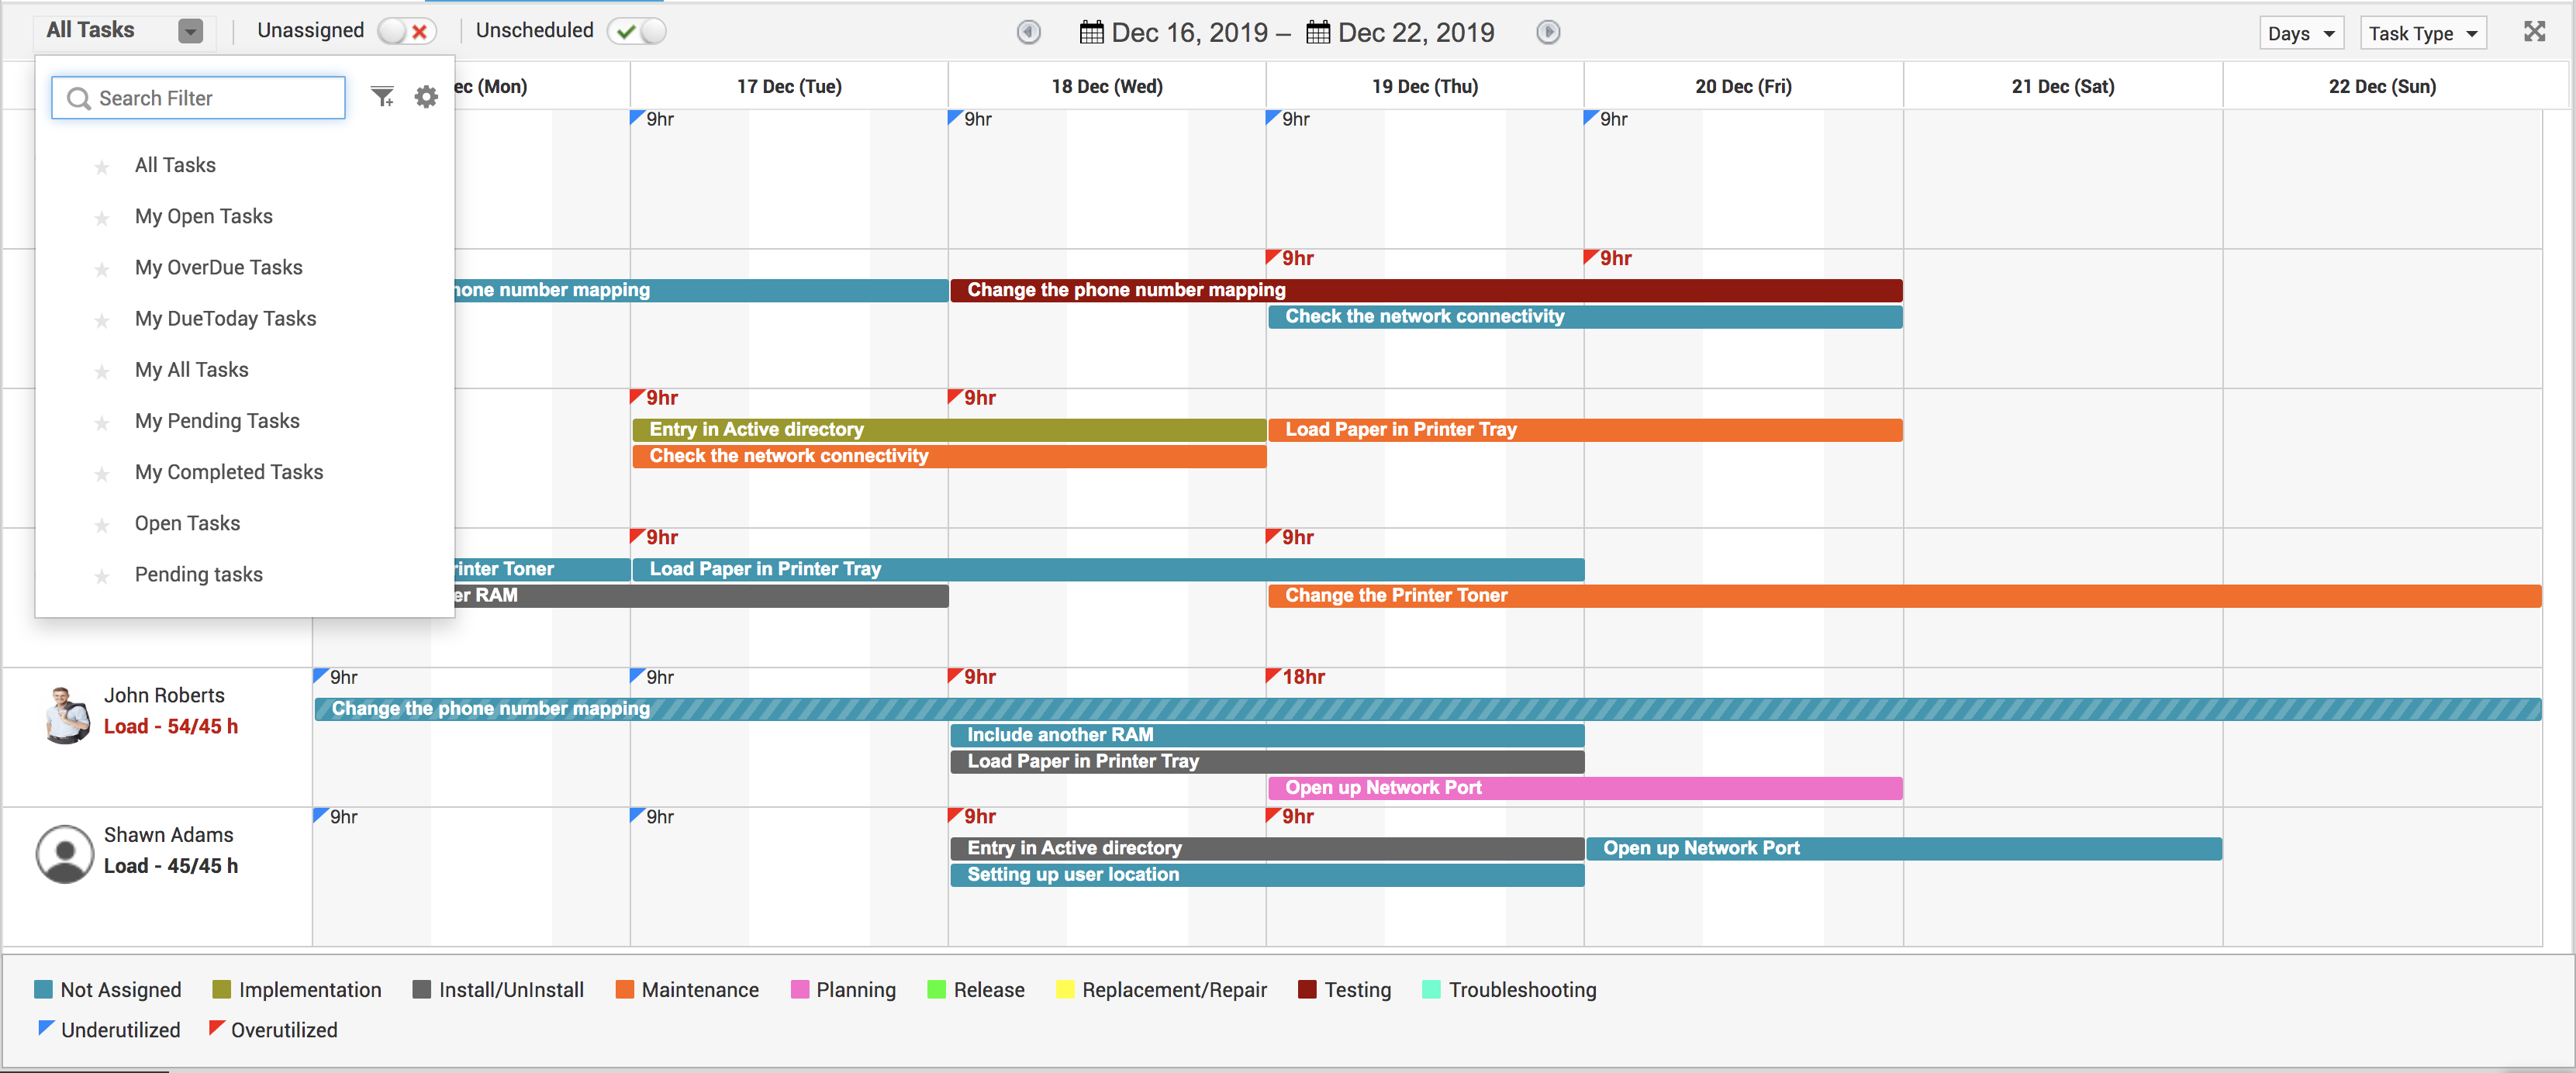Open the pink Open up Network Port task
Image resolution: width=2576 pixels, height=1073 pixels.
point(1585,787)
